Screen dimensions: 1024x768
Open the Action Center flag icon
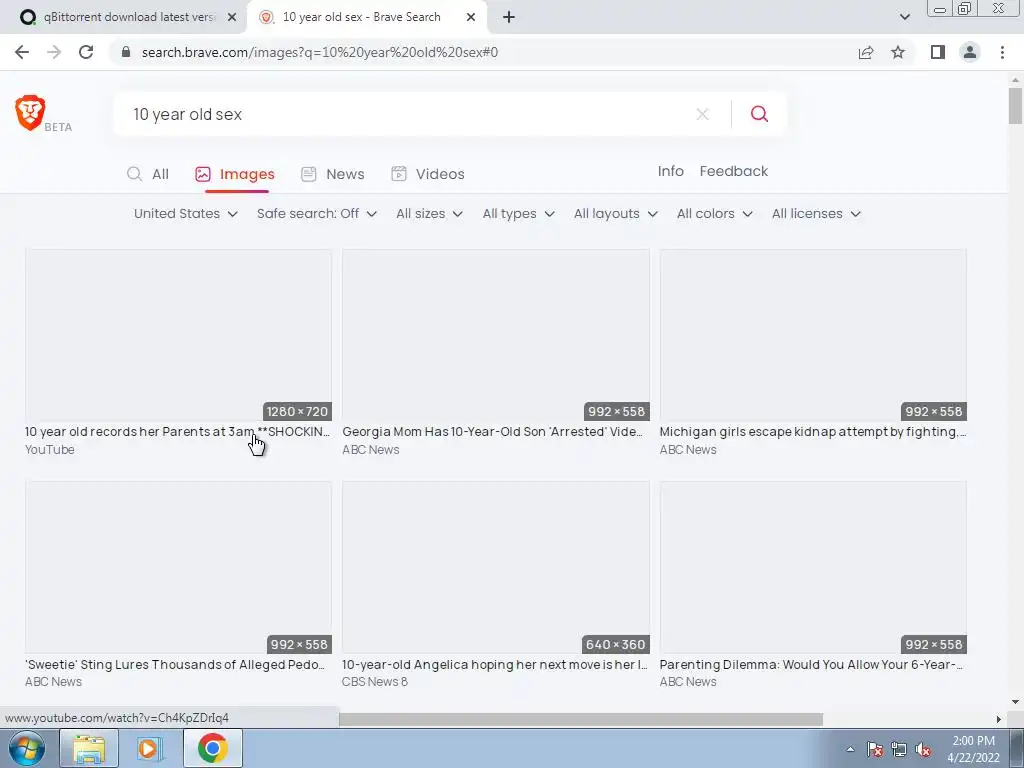pyautogui.click(x=875, y=750)
